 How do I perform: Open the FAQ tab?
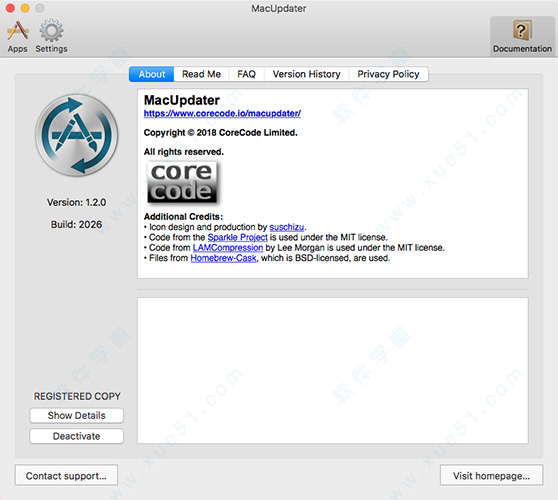(x=246, y=74)
